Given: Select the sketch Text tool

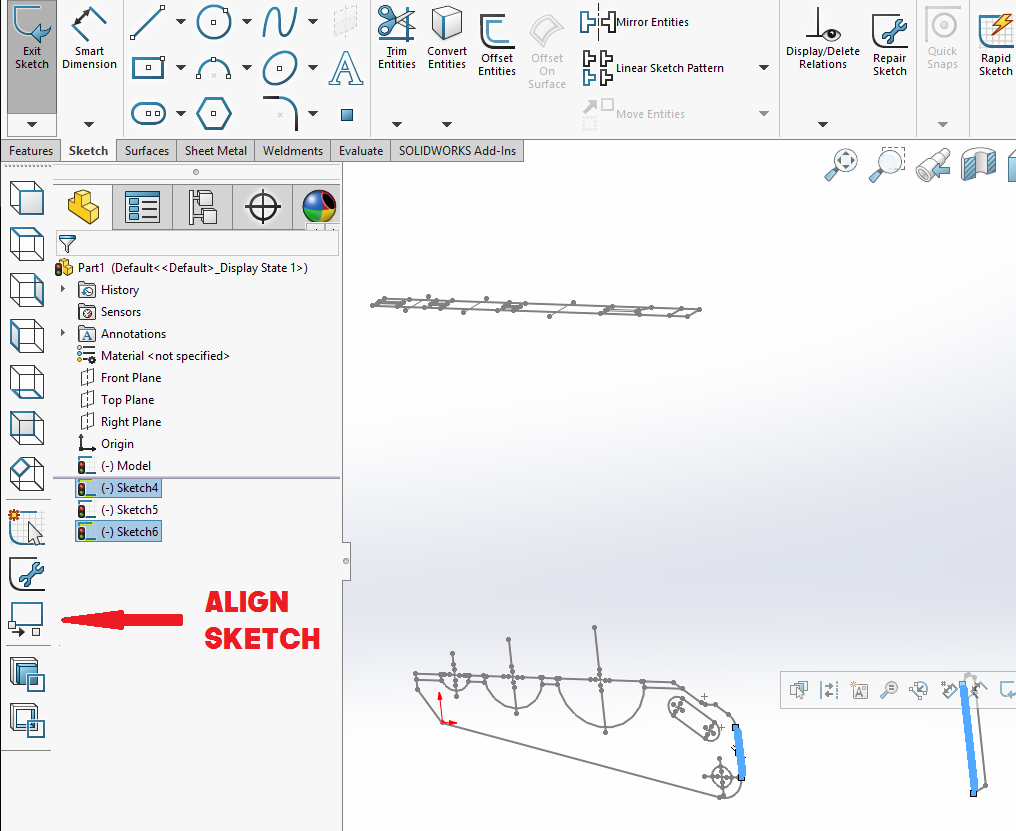Looking at the screenshot, I should (x=345, y=68).
